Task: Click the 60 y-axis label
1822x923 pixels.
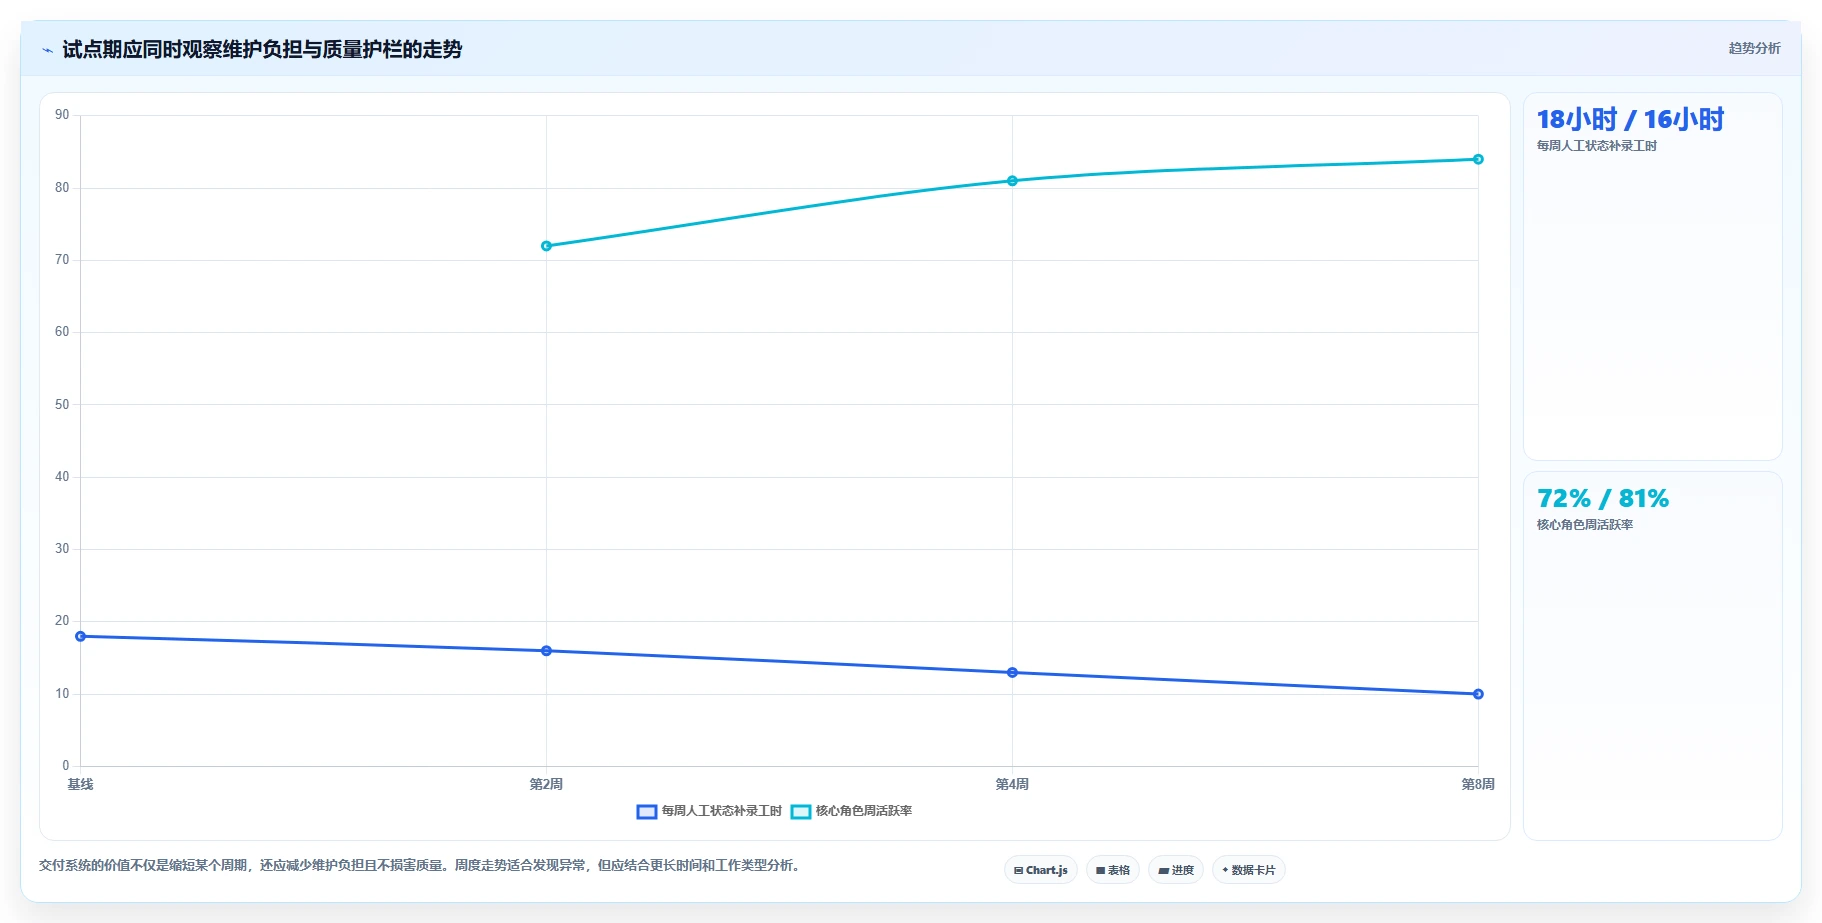Action: click(x=62, y=332)
